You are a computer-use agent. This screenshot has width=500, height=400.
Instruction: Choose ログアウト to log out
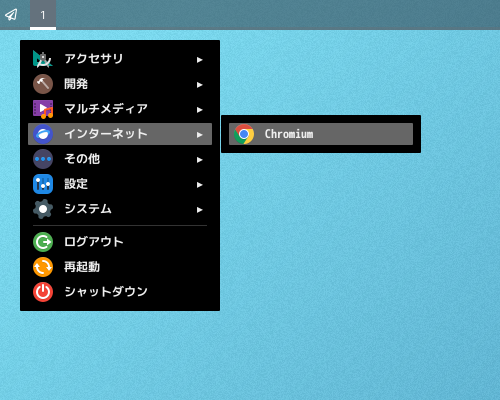point(120,242)
